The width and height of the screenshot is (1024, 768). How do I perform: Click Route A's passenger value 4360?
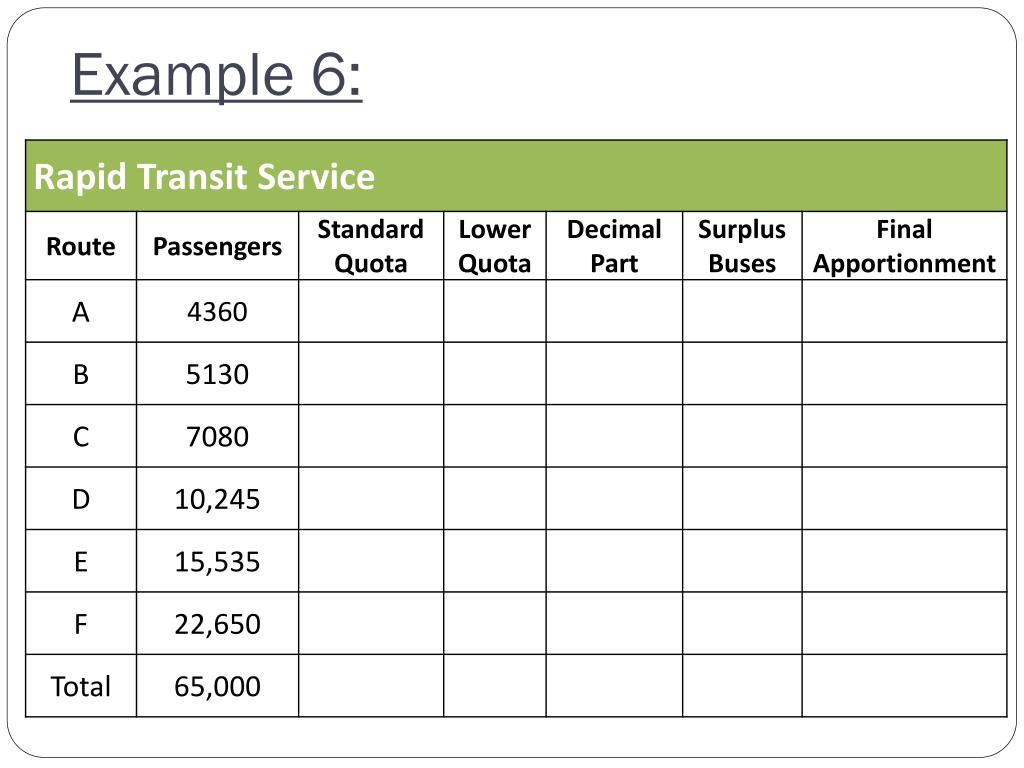pyautogui.click(x=217, y=312)
